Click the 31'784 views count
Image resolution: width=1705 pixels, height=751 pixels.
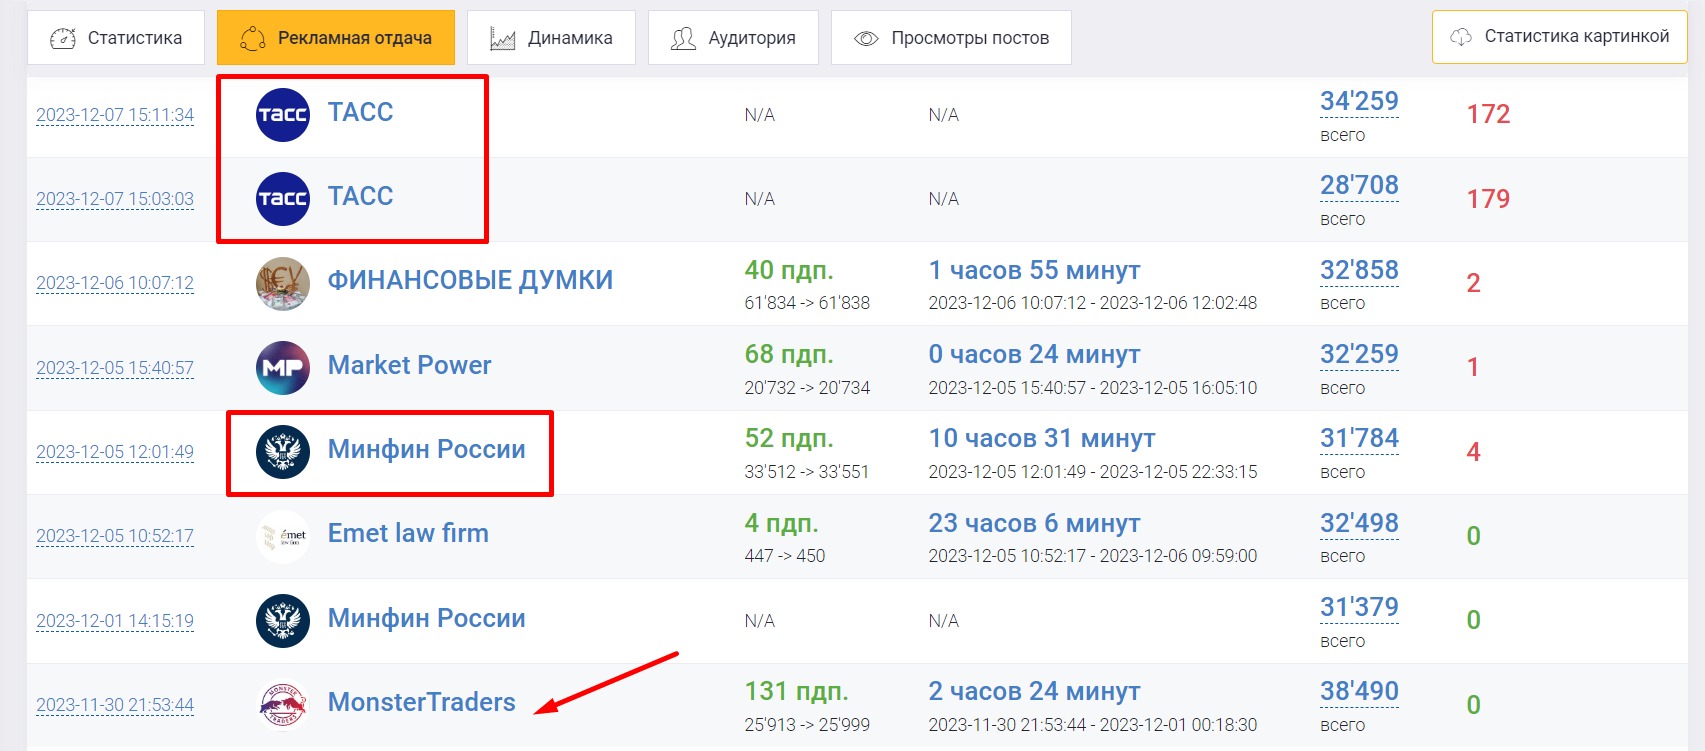point(1359,438)
